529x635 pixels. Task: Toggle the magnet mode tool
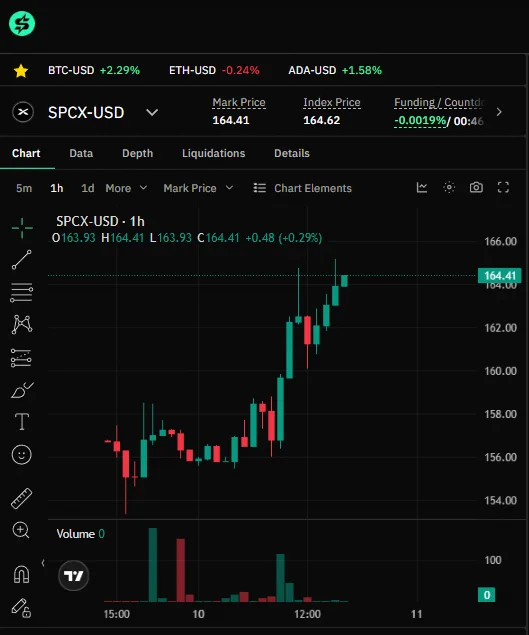click(21, 574)
